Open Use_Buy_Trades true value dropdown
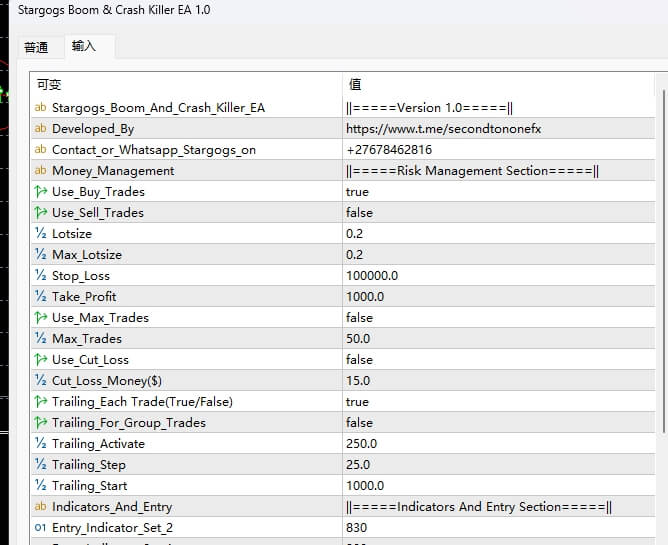The image size is (668, 545). click(357, 192)
